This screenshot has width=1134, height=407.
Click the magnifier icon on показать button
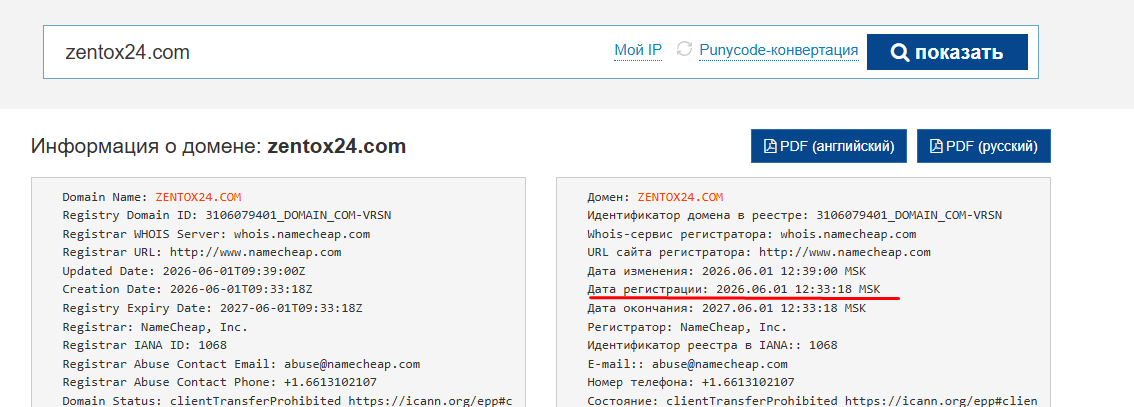coord(900,53)
